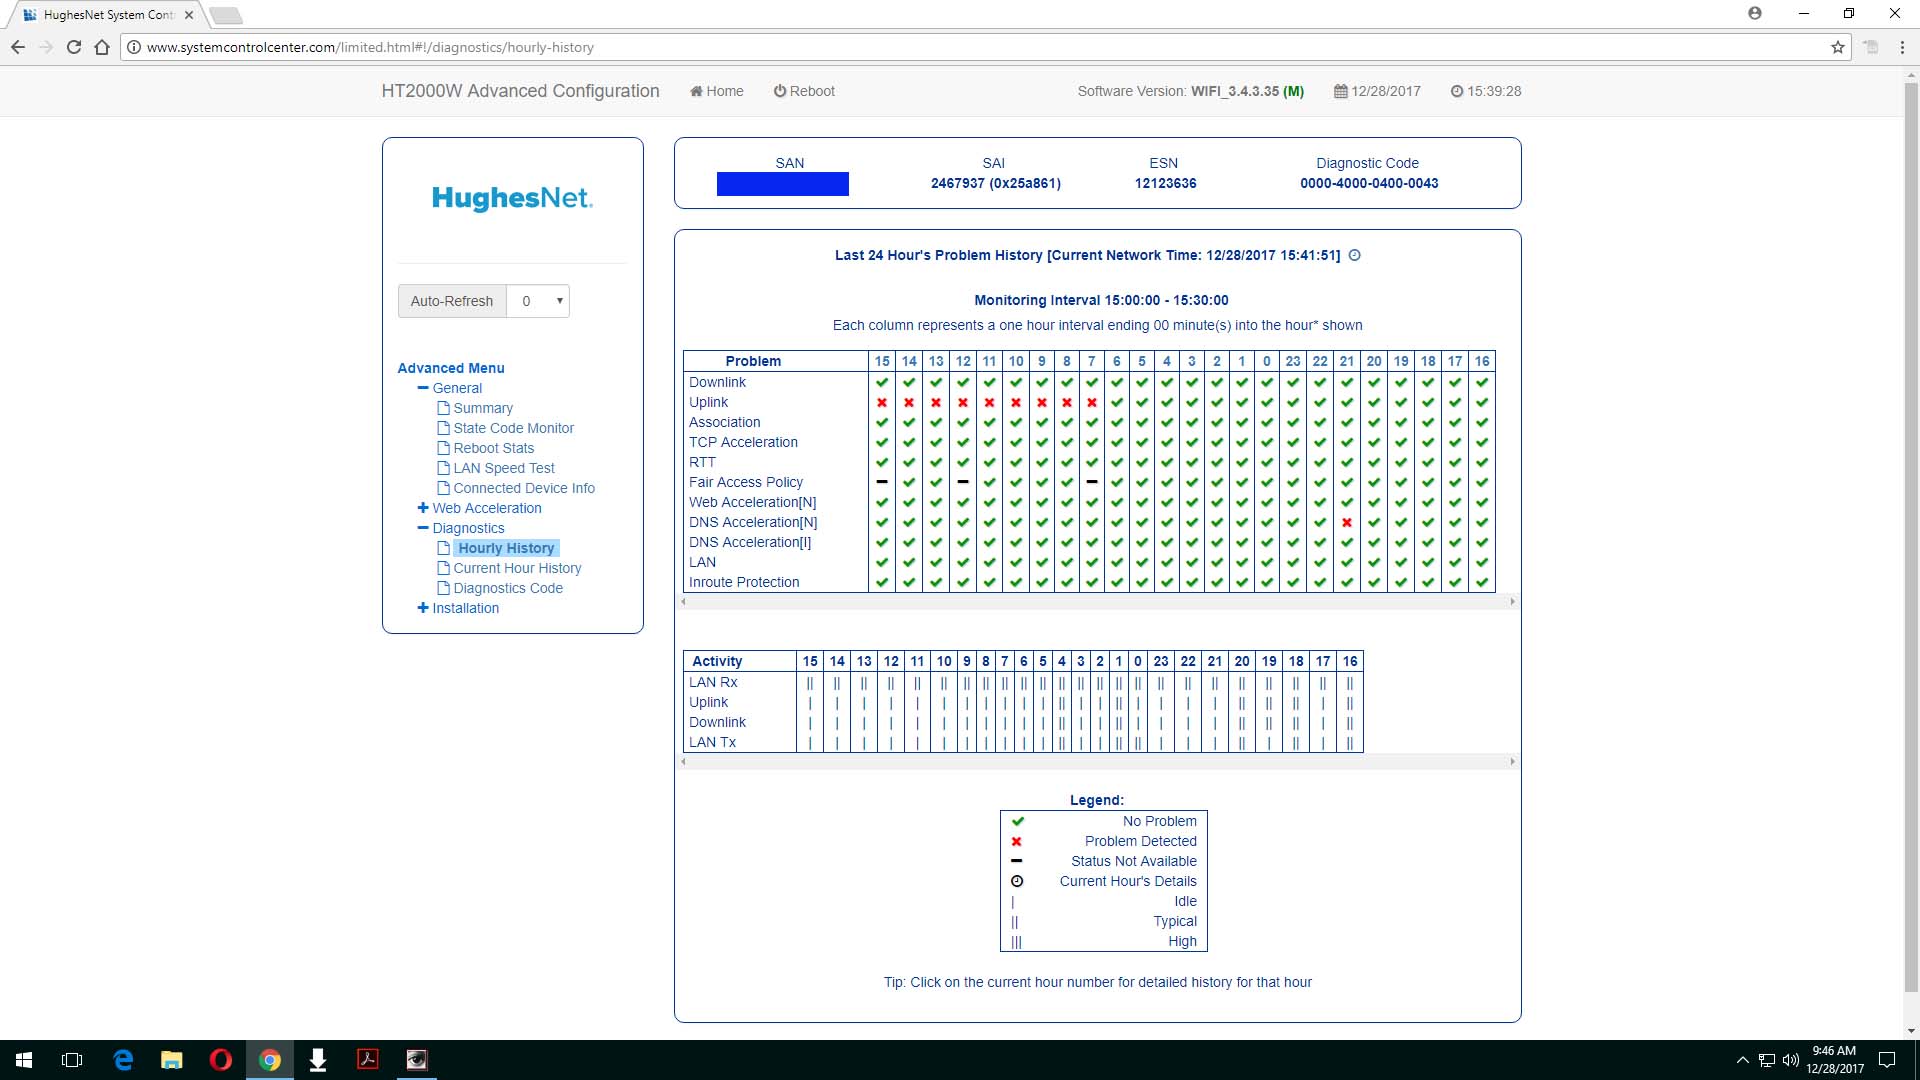Open a new browser tab
This screenshot has width=1920, height=1080.
click(226, 15)
